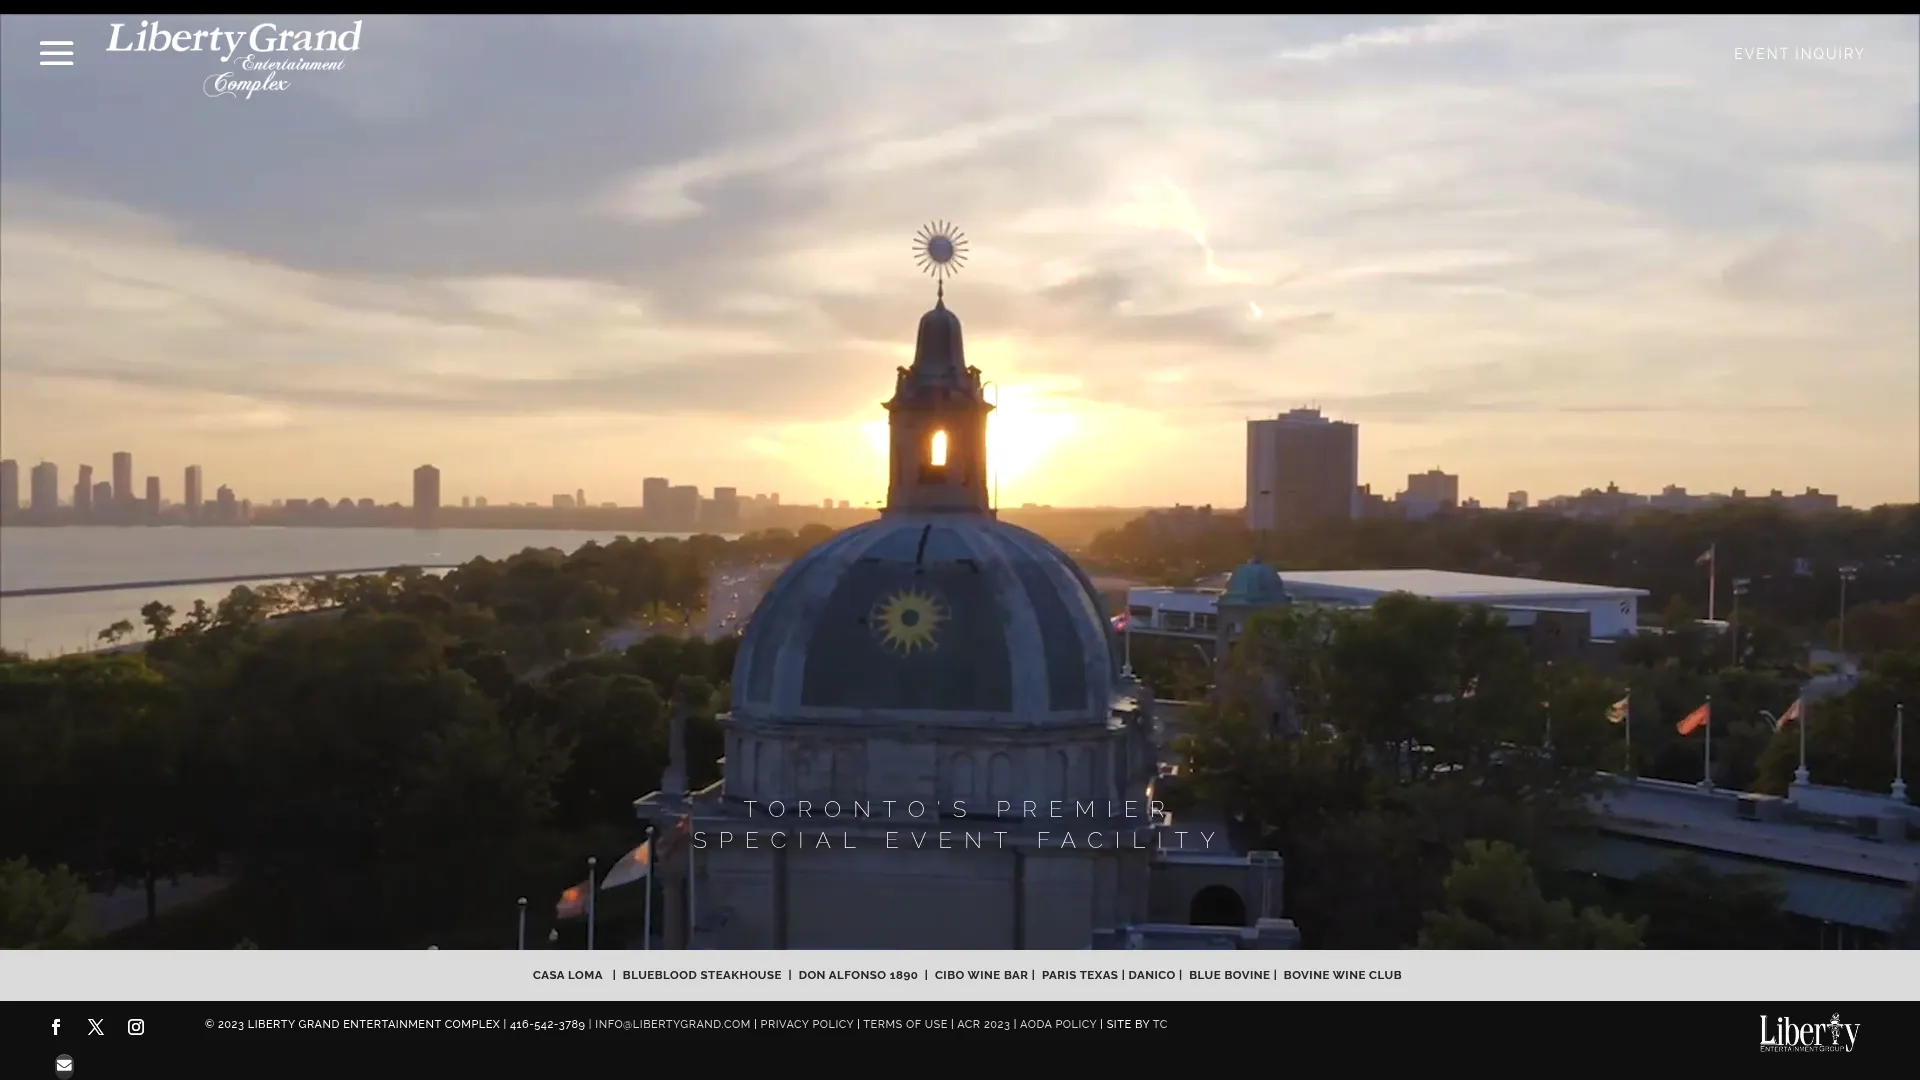Viewport: 1920px width, 1080px height.
Task: Open the BOVINE WINE CLUB link
Action: pos(1341,975)
